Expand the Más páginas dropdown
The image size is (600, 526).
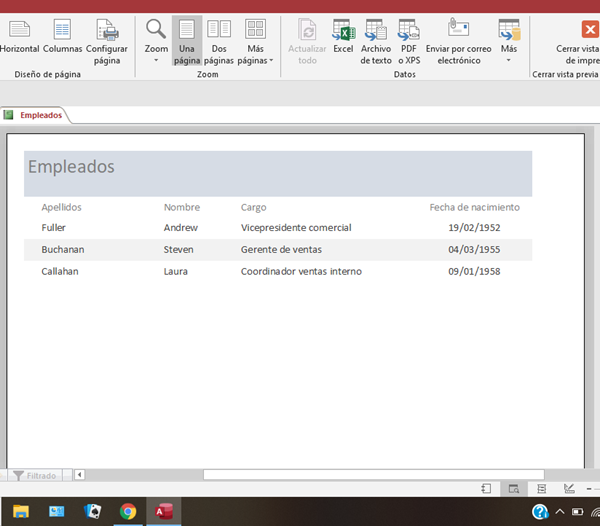coord(256,59)
